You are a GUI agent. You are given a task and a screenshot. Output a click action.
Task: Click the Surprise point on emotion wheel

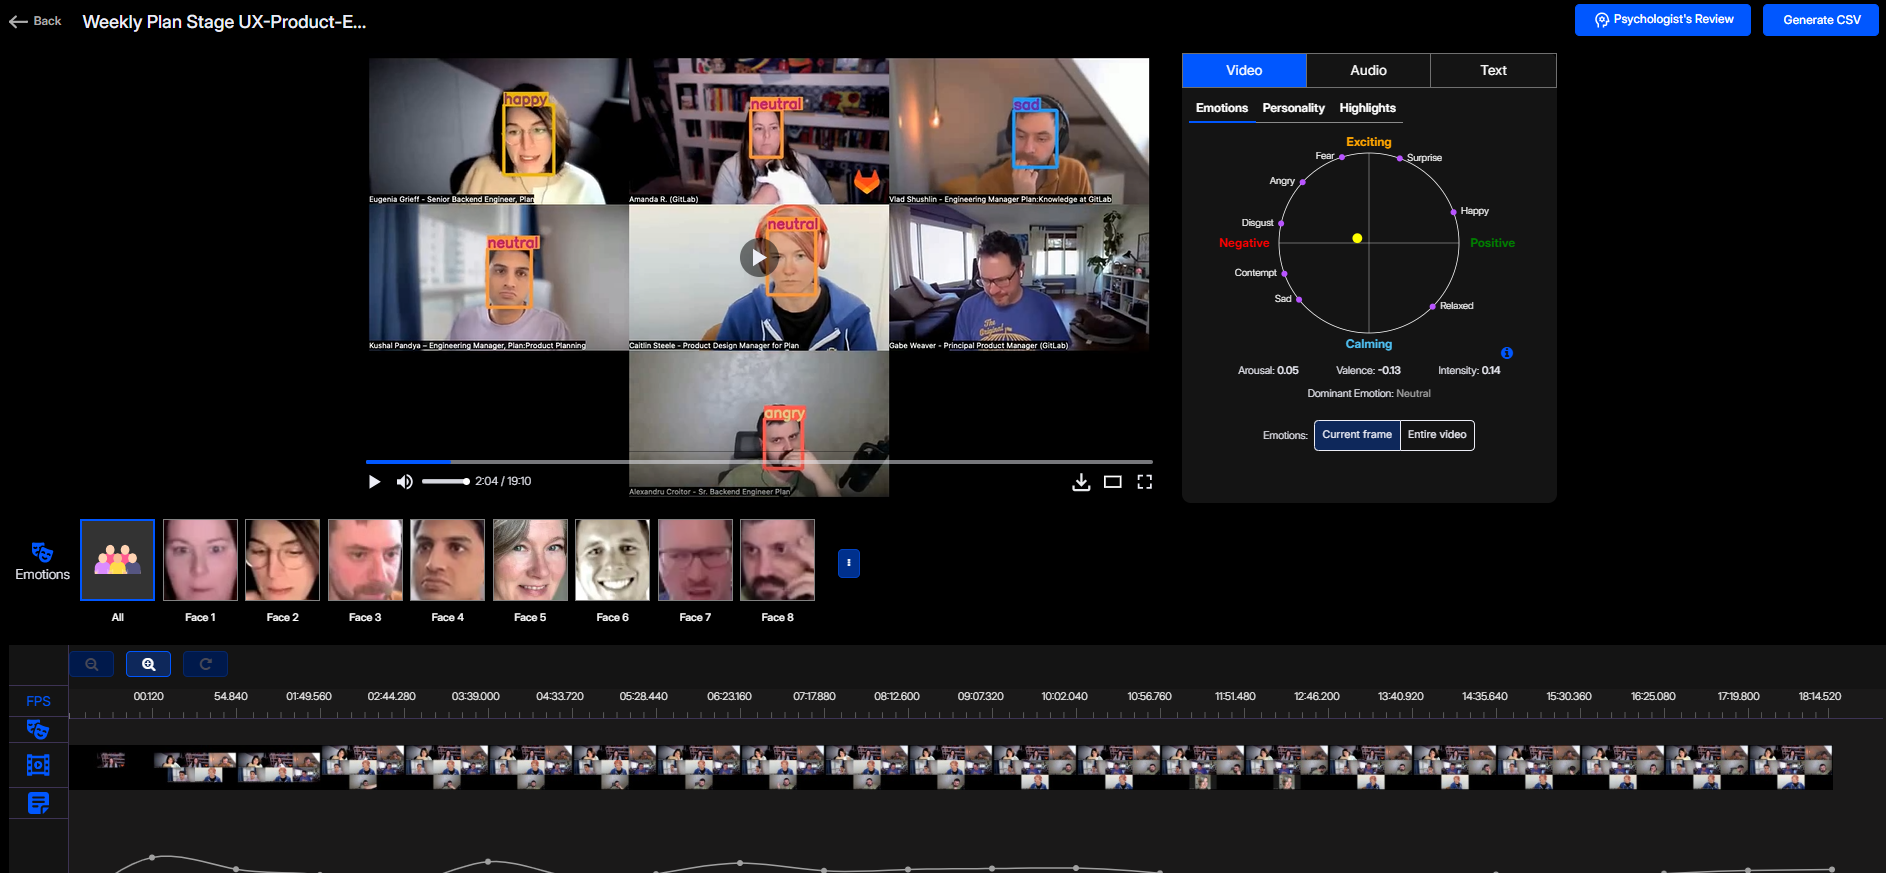1399,158
